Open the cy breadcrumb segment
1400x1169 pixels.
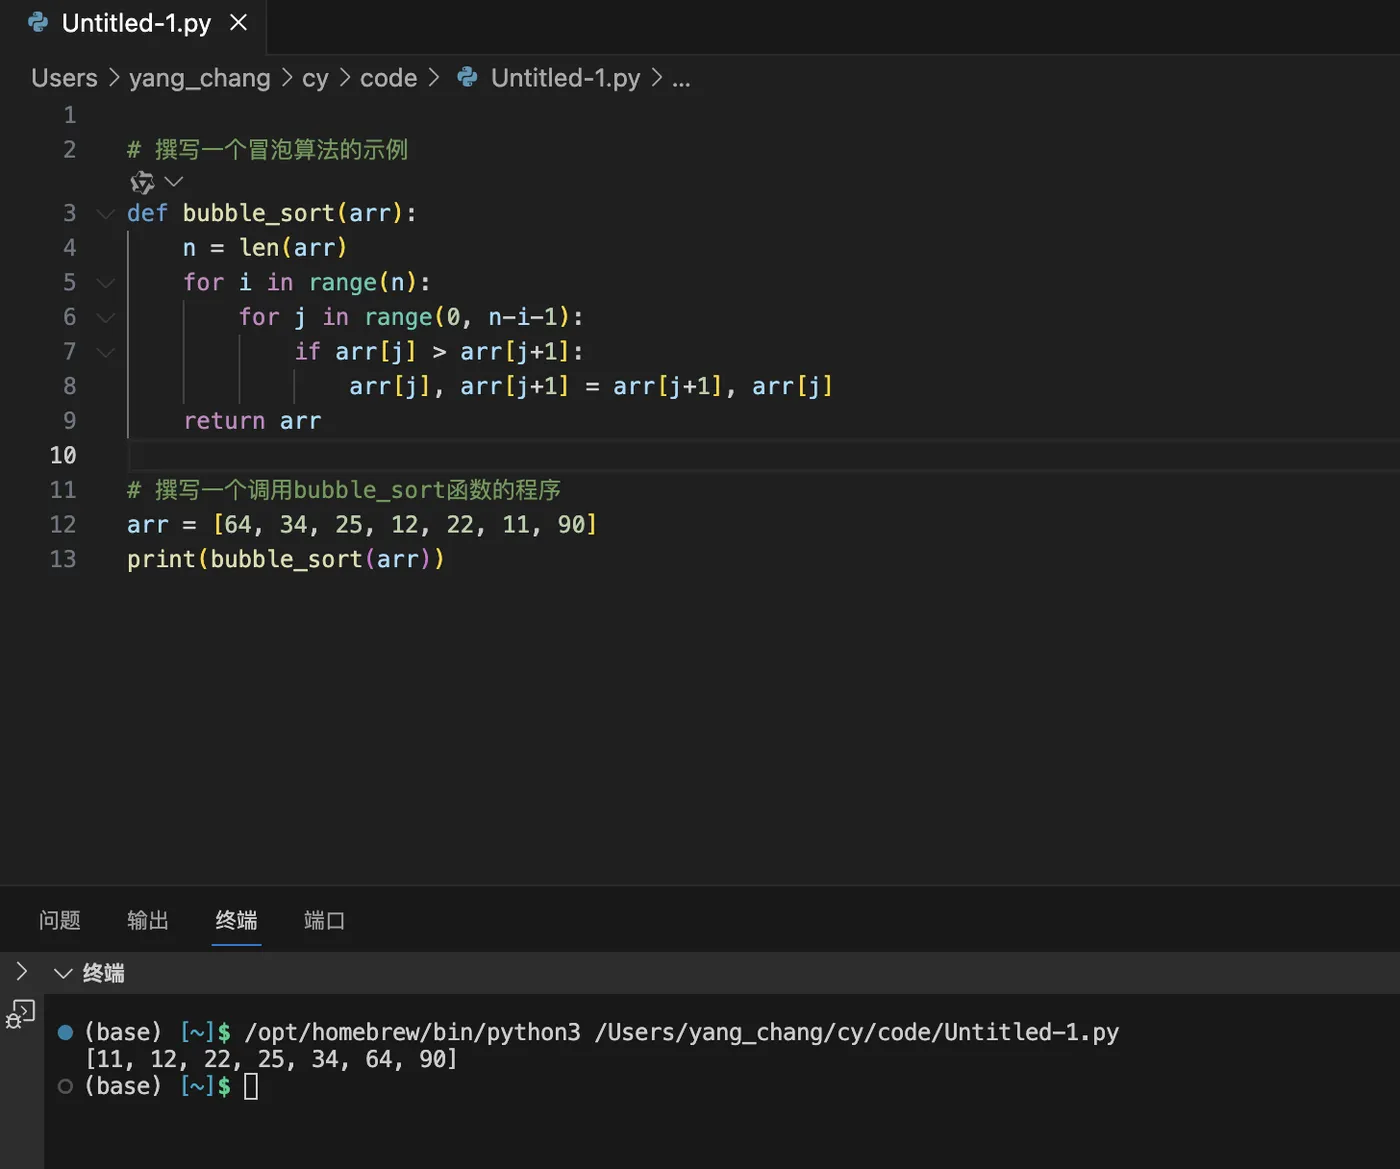pos(315,78)
